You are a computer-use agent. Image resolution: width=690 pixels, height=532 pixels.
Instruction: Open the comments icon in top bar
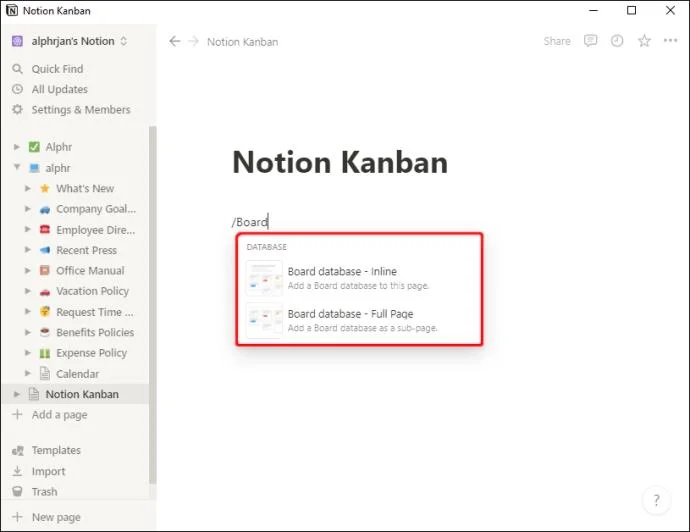tap(590, 41)
